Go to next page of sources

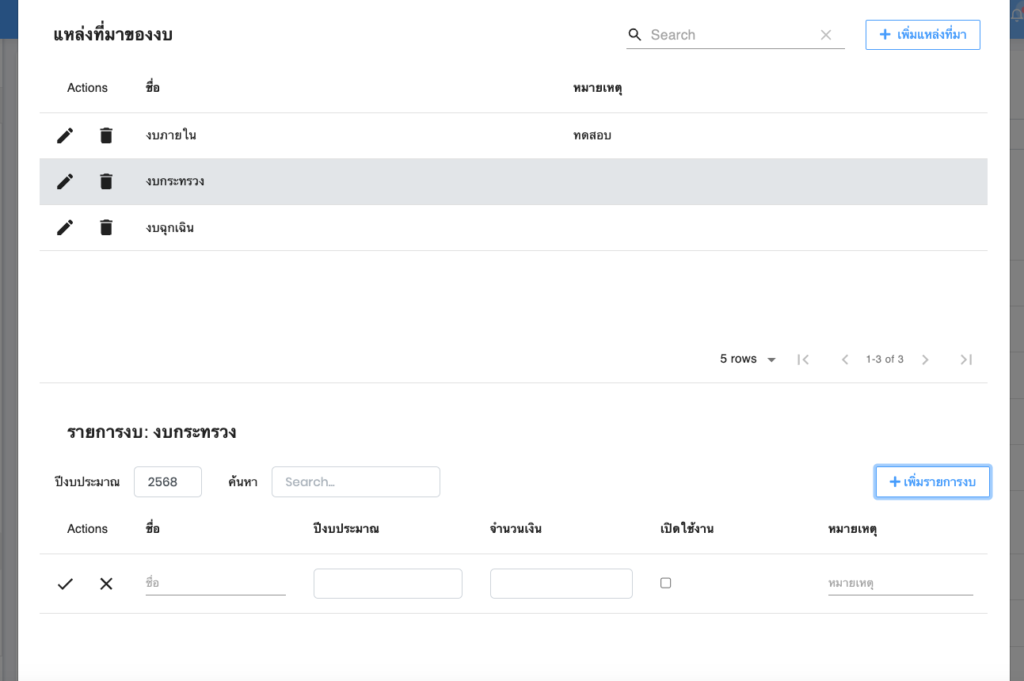pyautogui.click(x=925, y=359)
